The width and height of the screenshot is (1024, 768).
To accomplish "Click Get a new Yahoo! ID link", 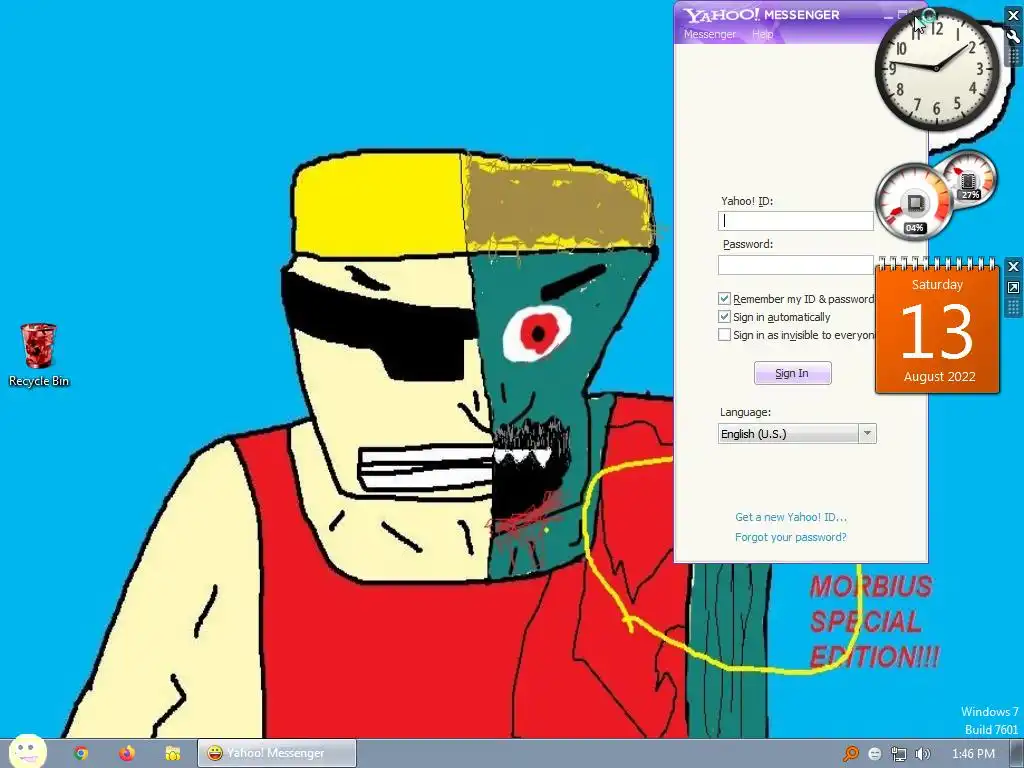I will tap(791, 517).
